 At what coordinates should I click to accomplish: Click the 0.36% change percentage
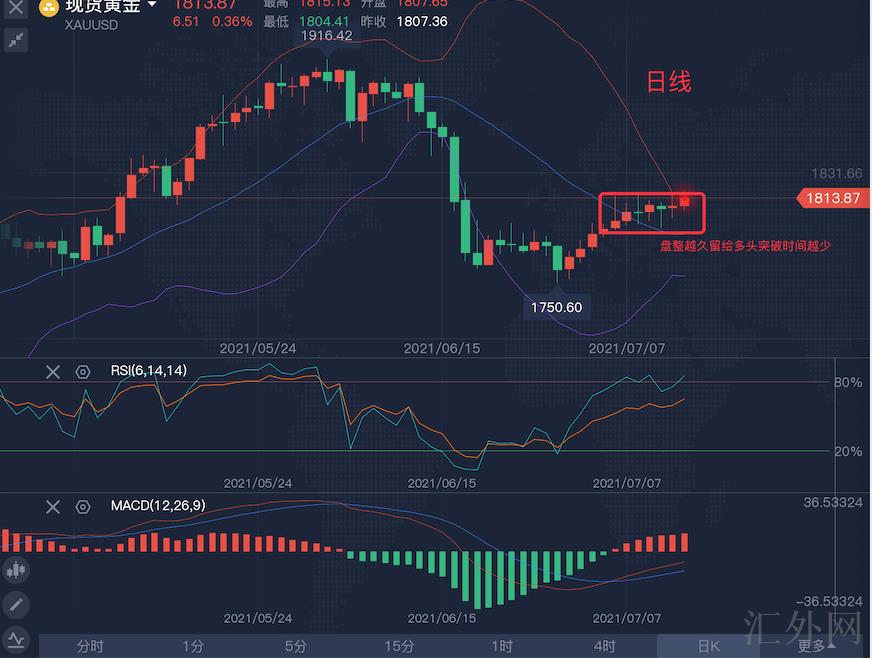(232, 22)
